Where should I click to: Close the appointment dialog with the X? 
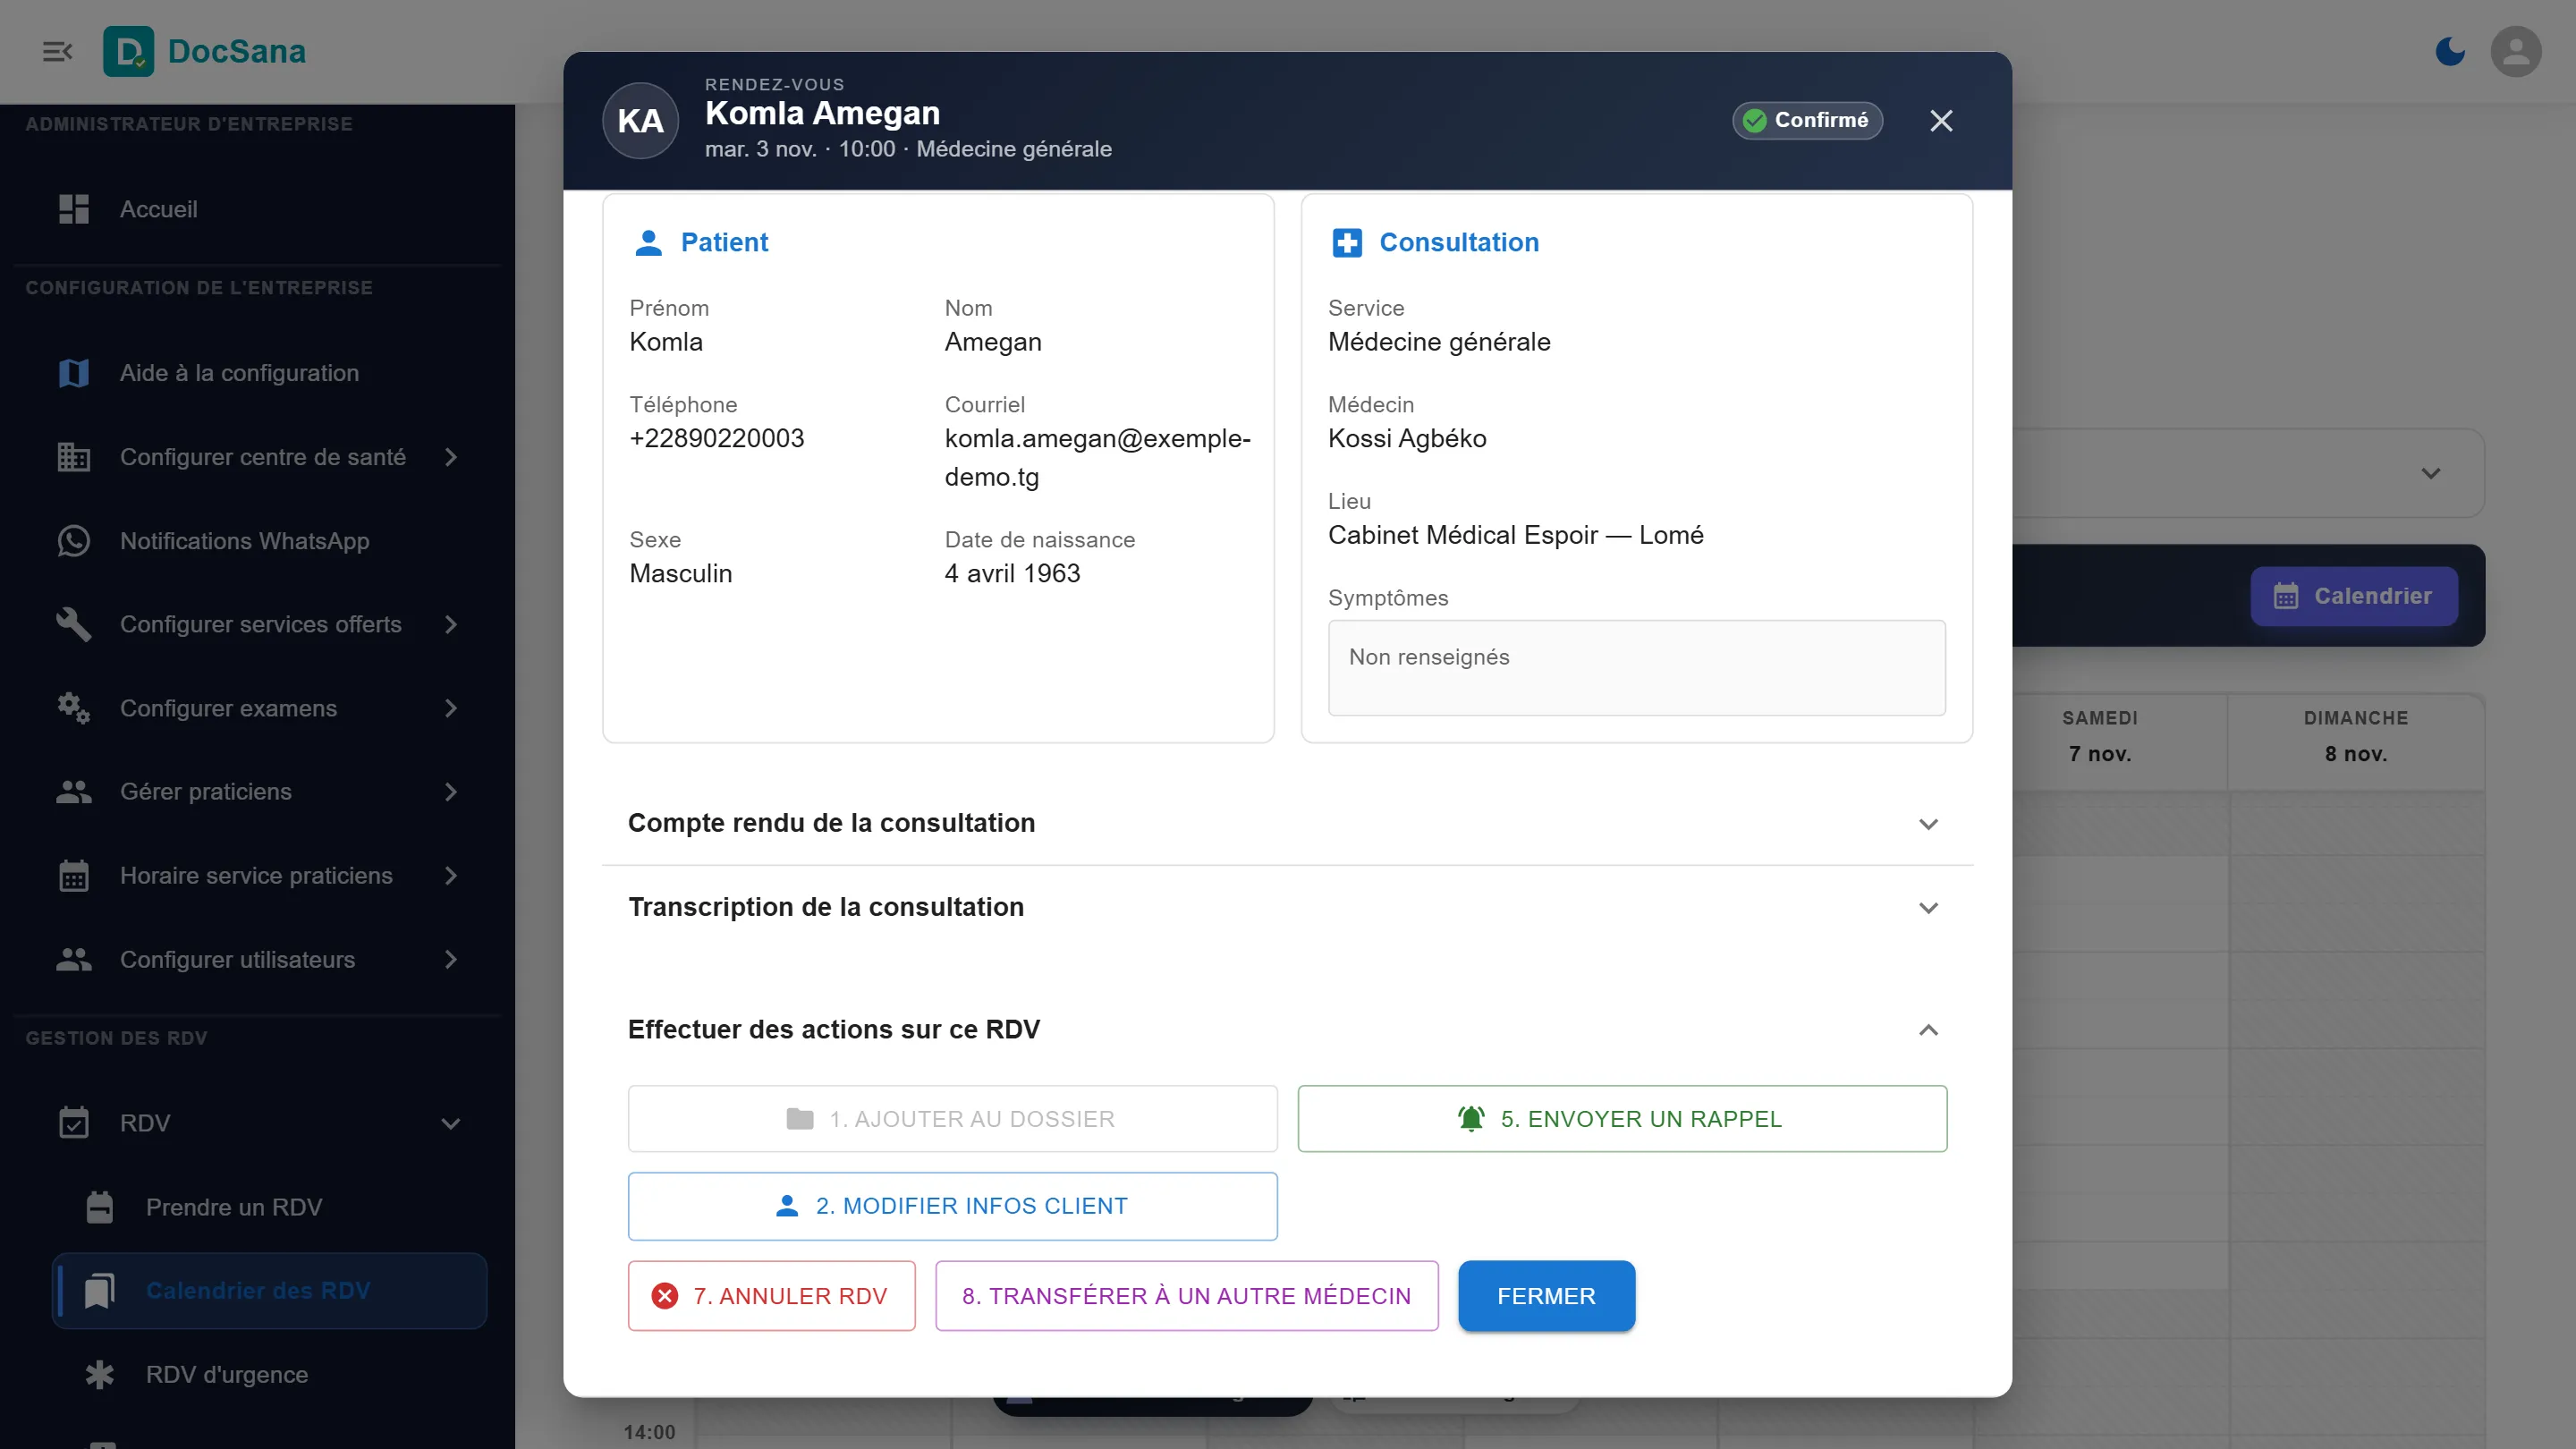tap(1941, 121)
